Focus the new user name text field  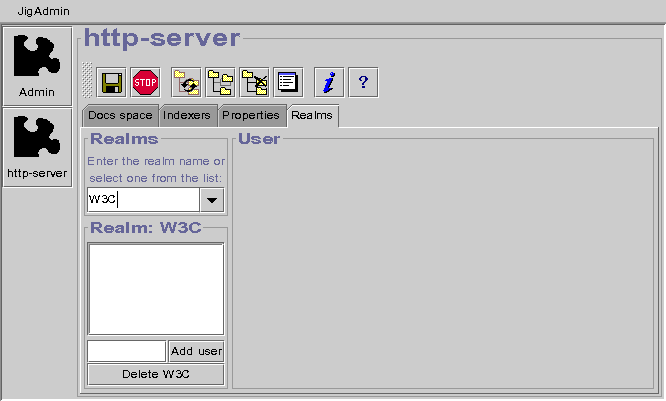(126, 351)
